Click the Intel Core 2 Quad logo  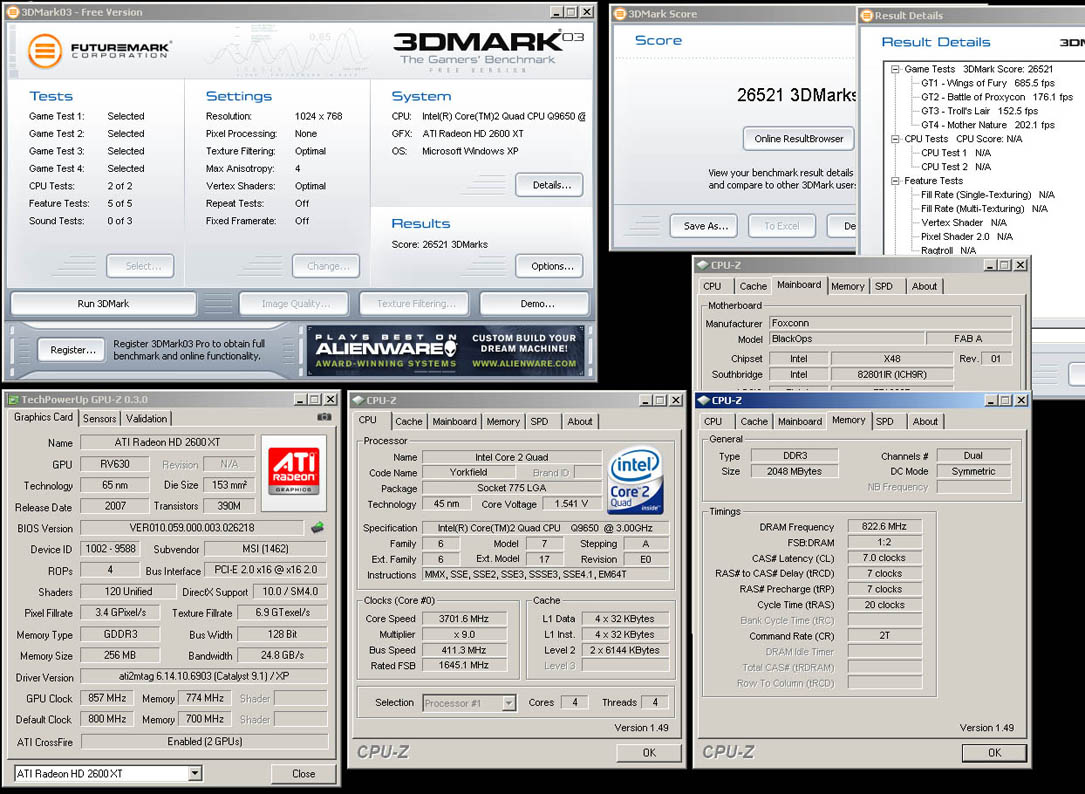[635, 480]
